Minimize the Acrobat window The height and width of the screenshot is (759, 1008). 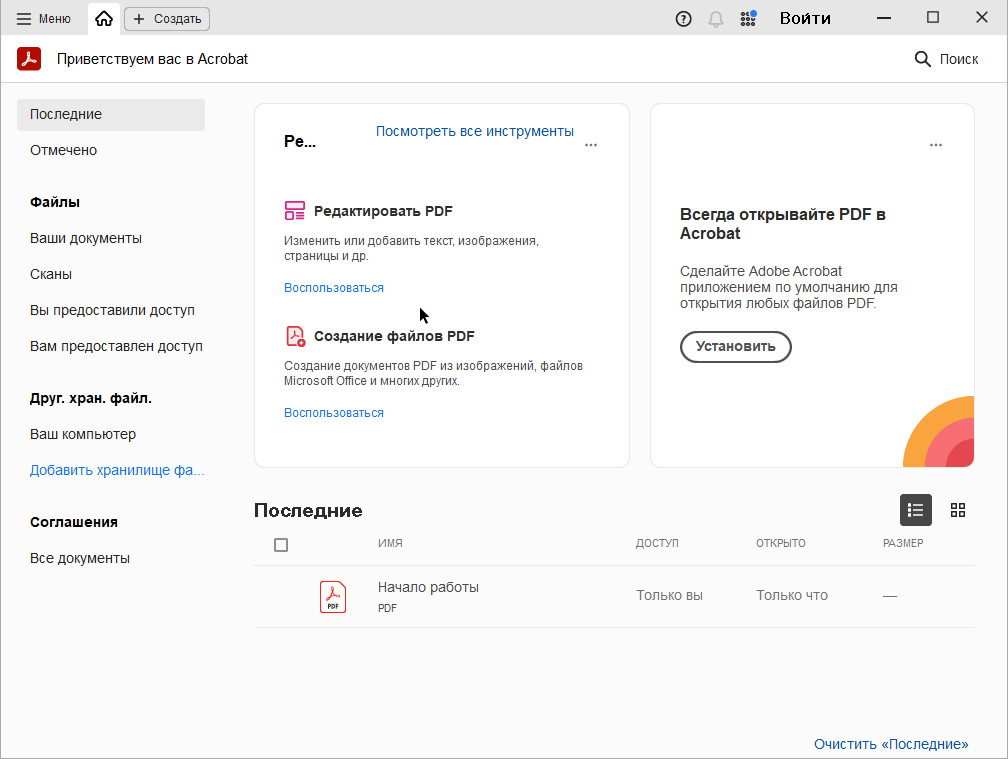[884, 18]
